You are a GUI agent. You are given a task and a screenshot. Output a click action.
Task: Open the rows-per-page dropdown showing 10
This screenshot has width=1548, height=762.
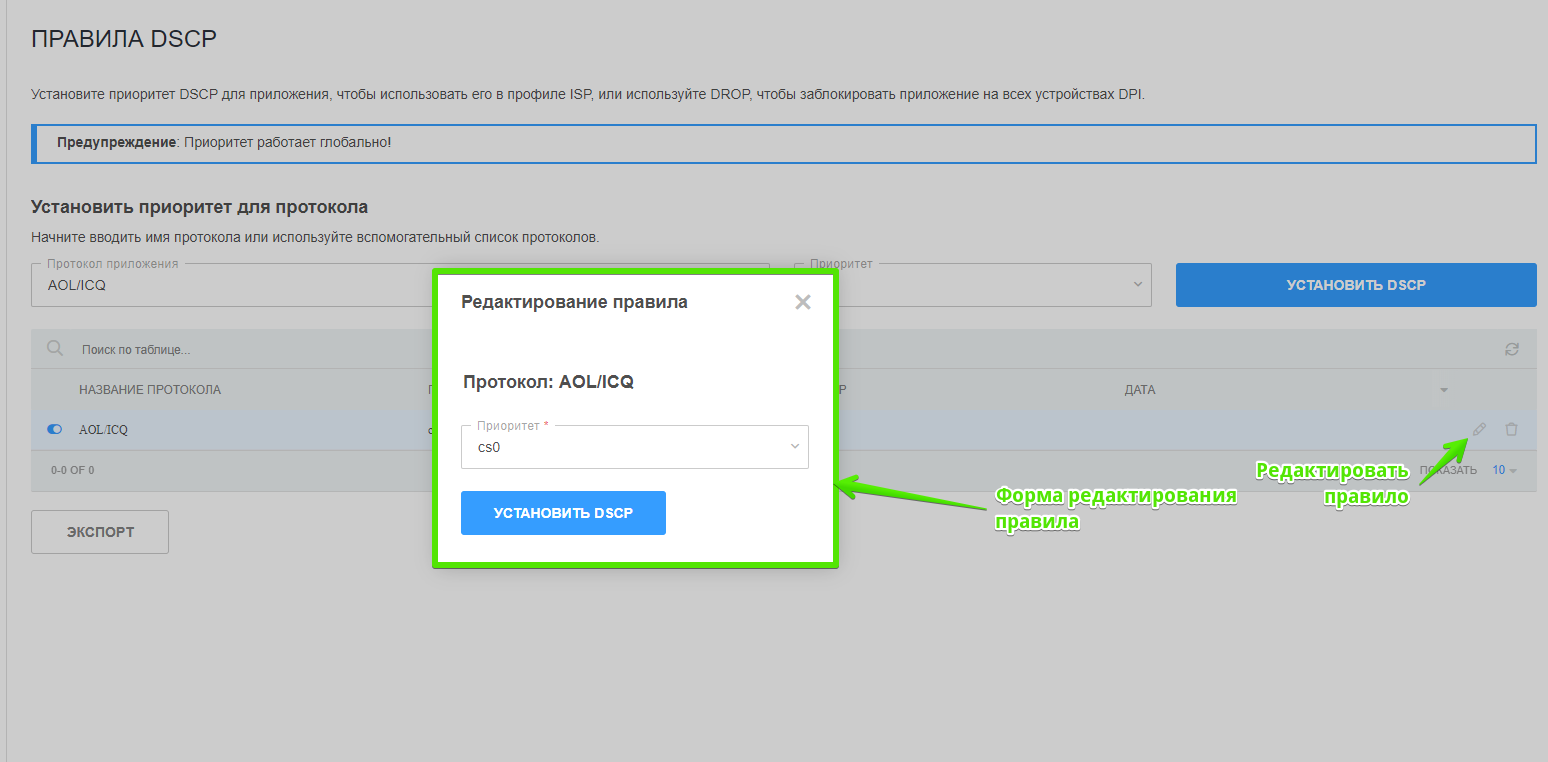(x=1504, y=470)
